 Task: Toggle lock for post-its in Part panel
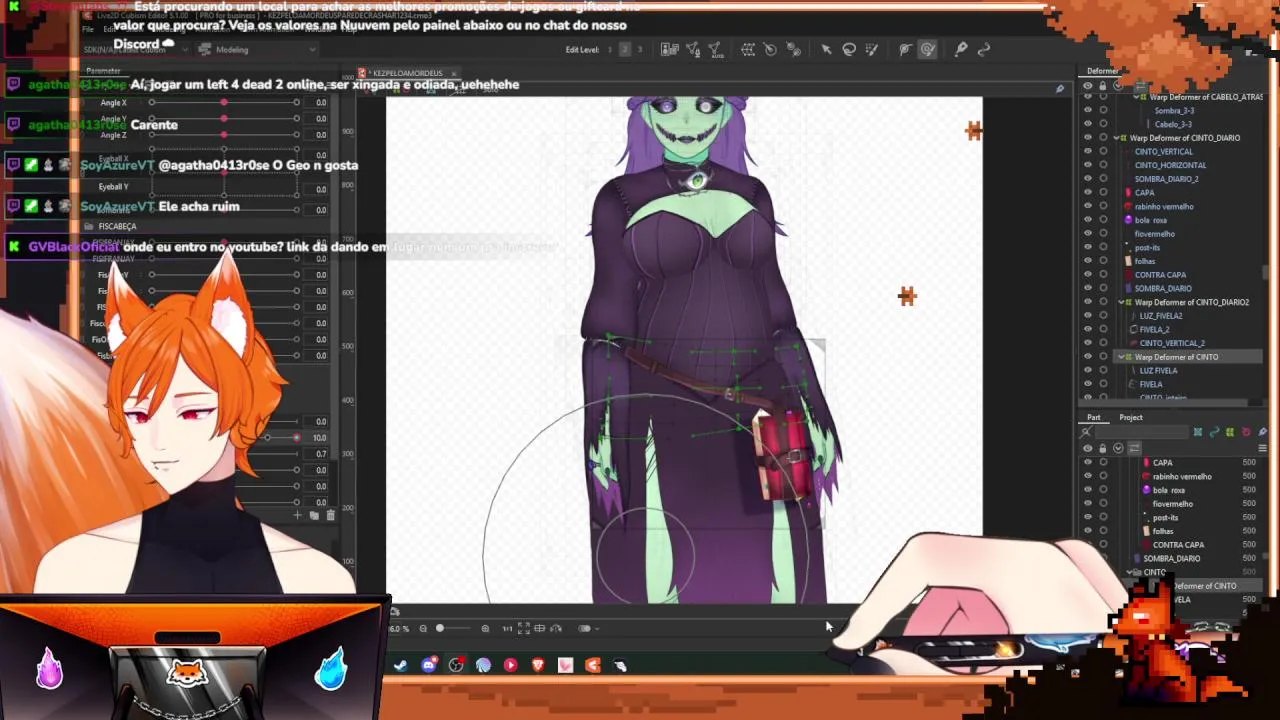1103,517
